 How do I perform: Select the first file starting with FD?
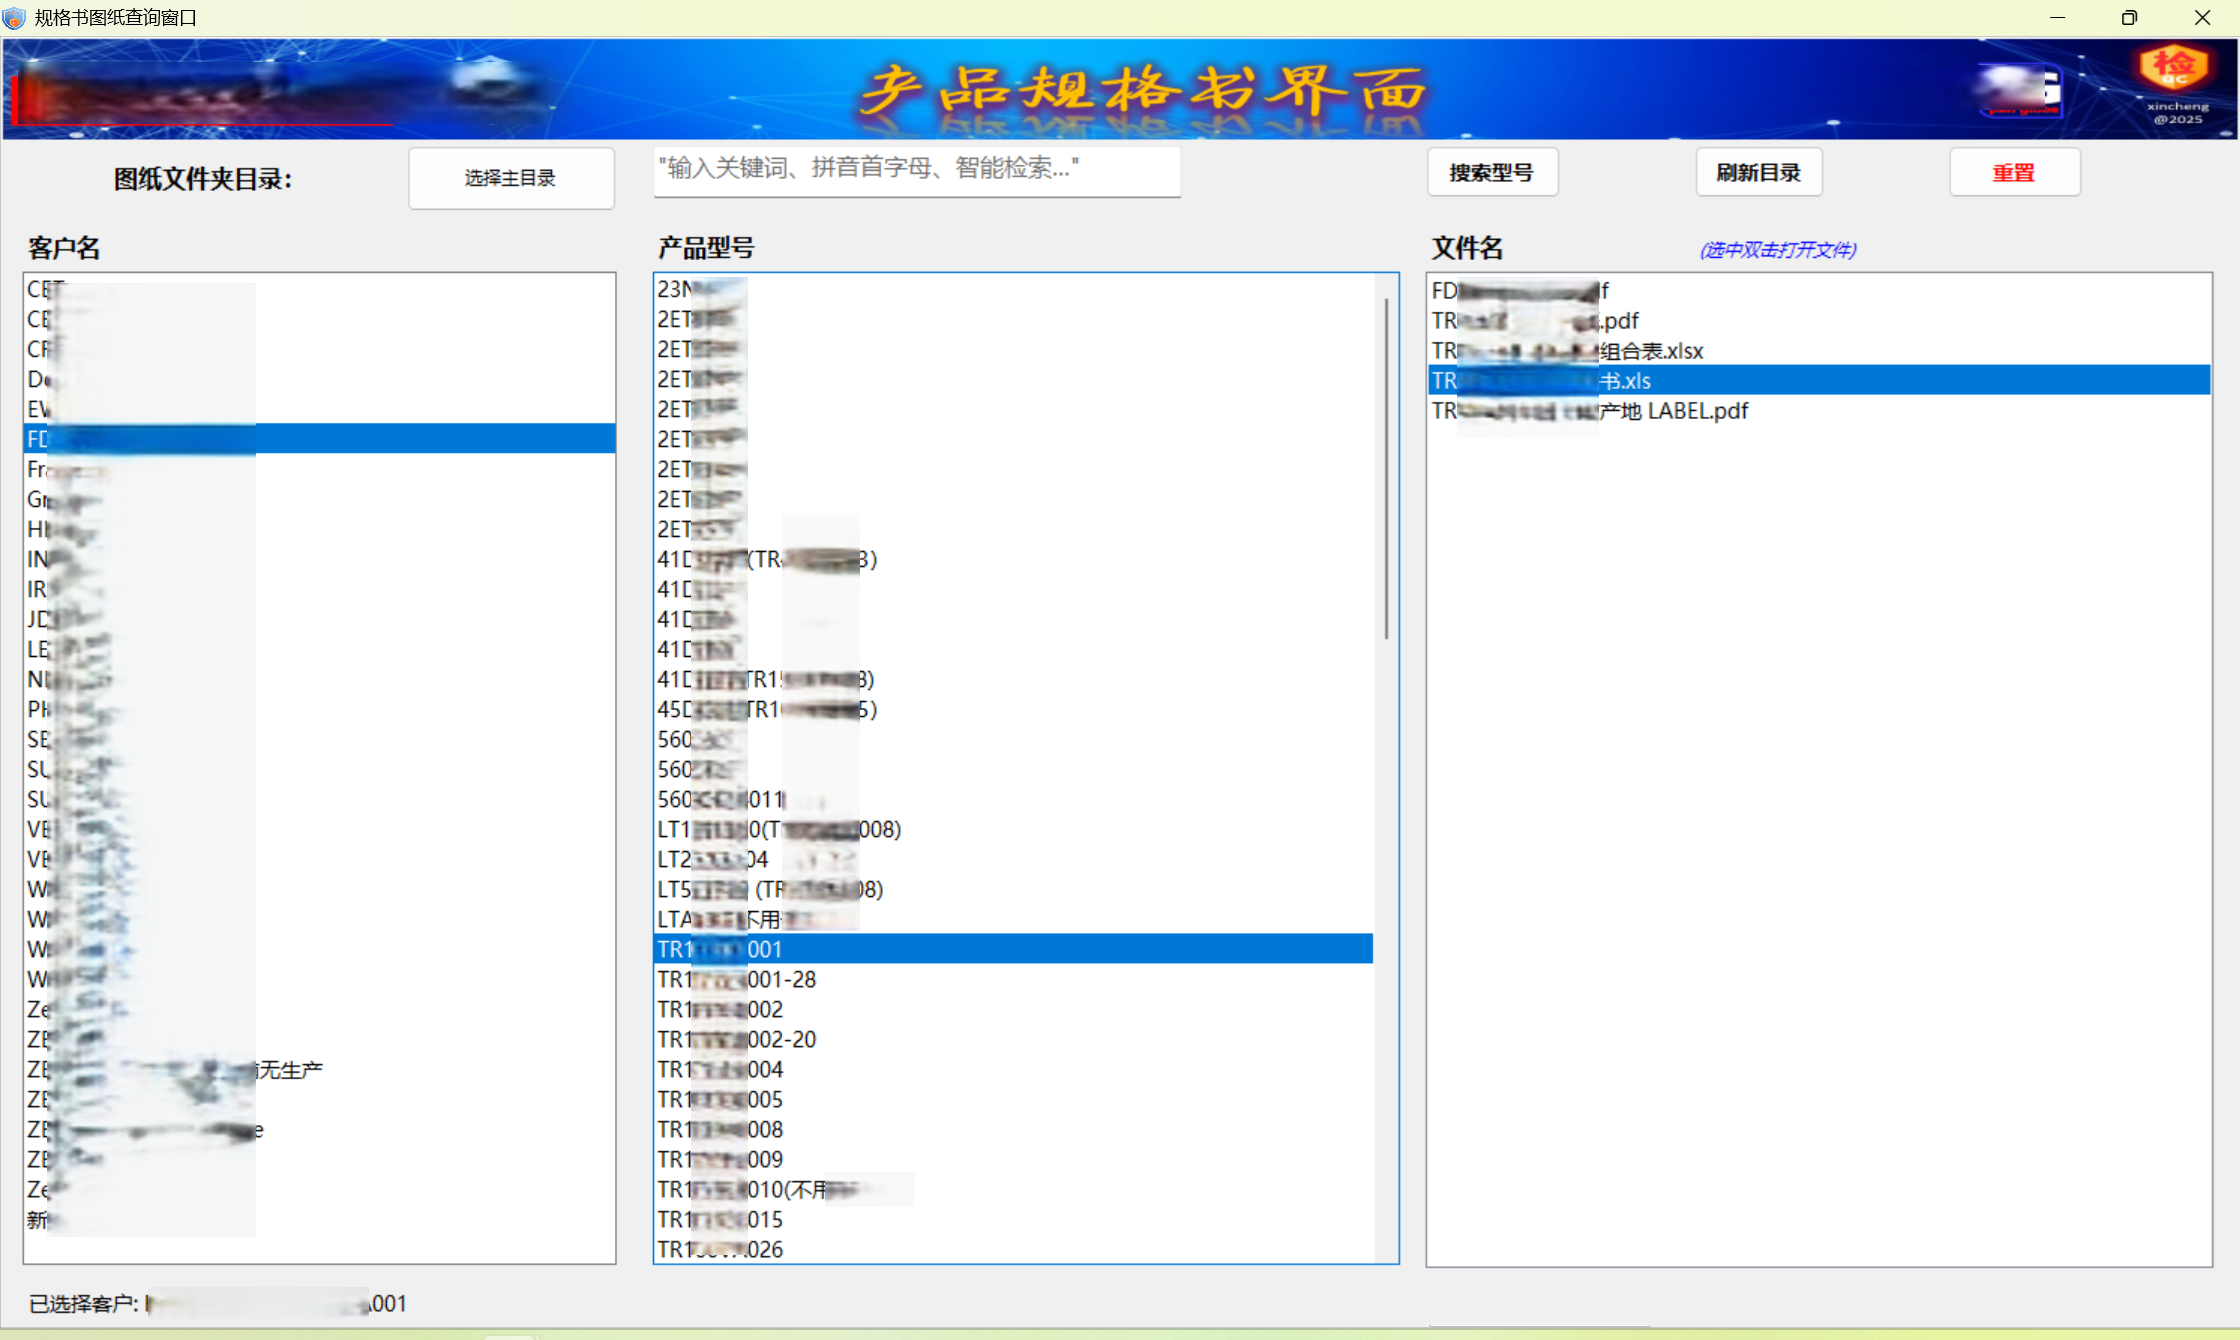click(x=1519, y=291)
